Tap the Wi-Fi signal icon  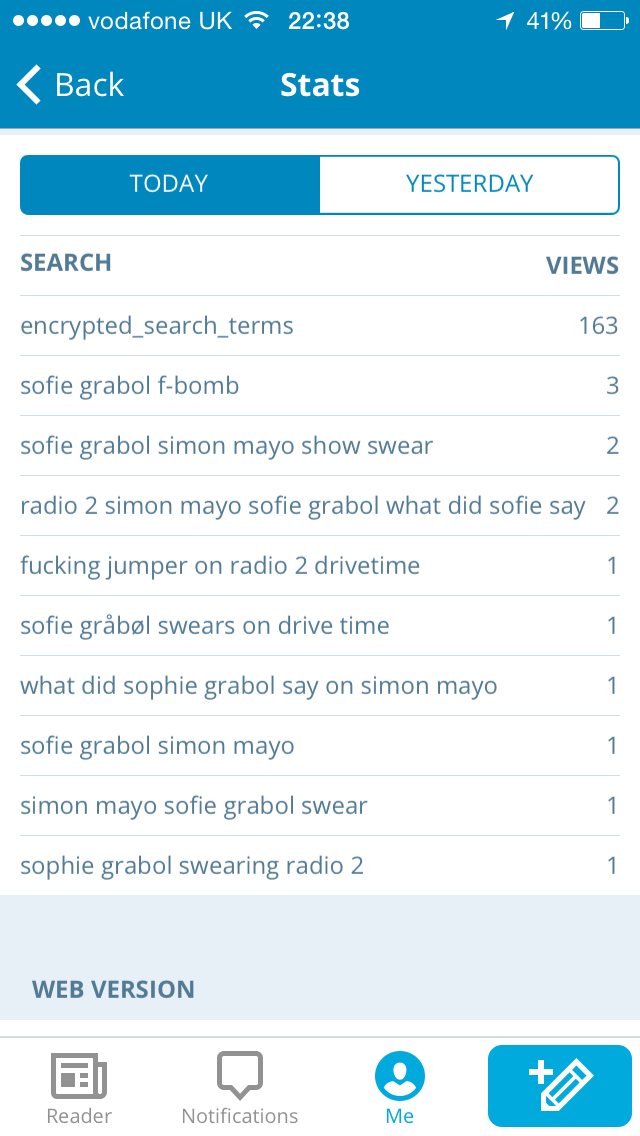[257, 20]
